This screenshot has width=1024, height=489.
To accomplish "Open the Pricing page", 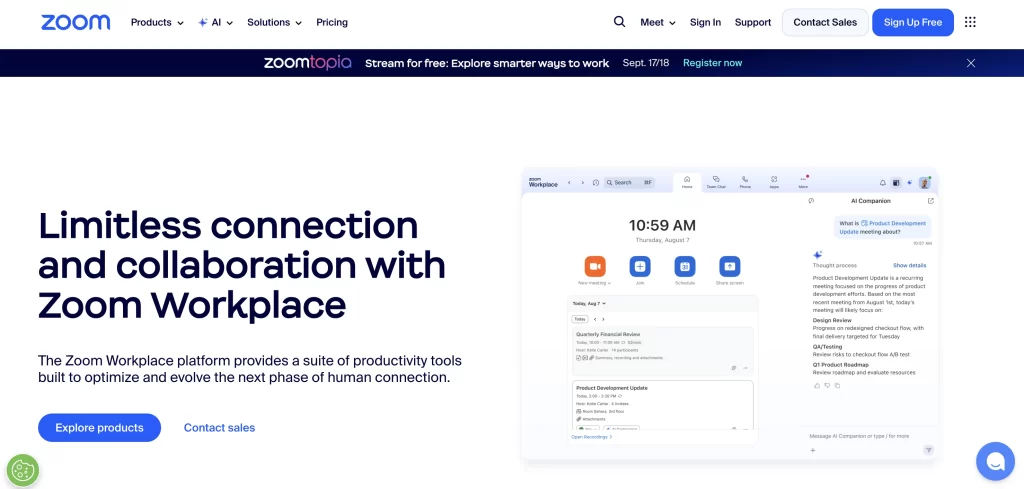I will point(332,22).
